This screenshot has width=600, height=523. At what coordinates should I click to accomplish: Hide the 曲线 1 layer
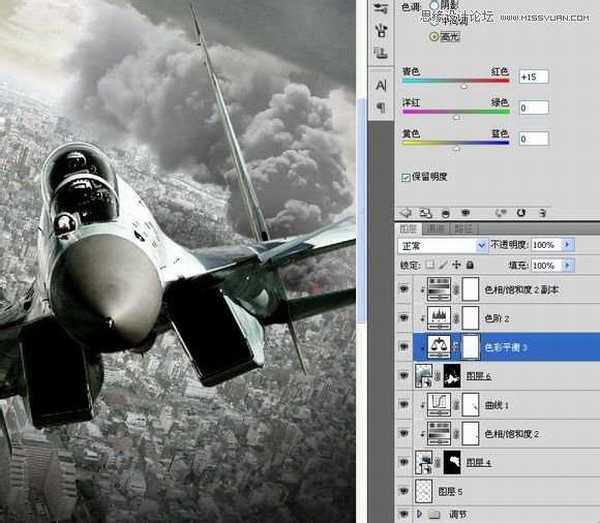point(405,405)
